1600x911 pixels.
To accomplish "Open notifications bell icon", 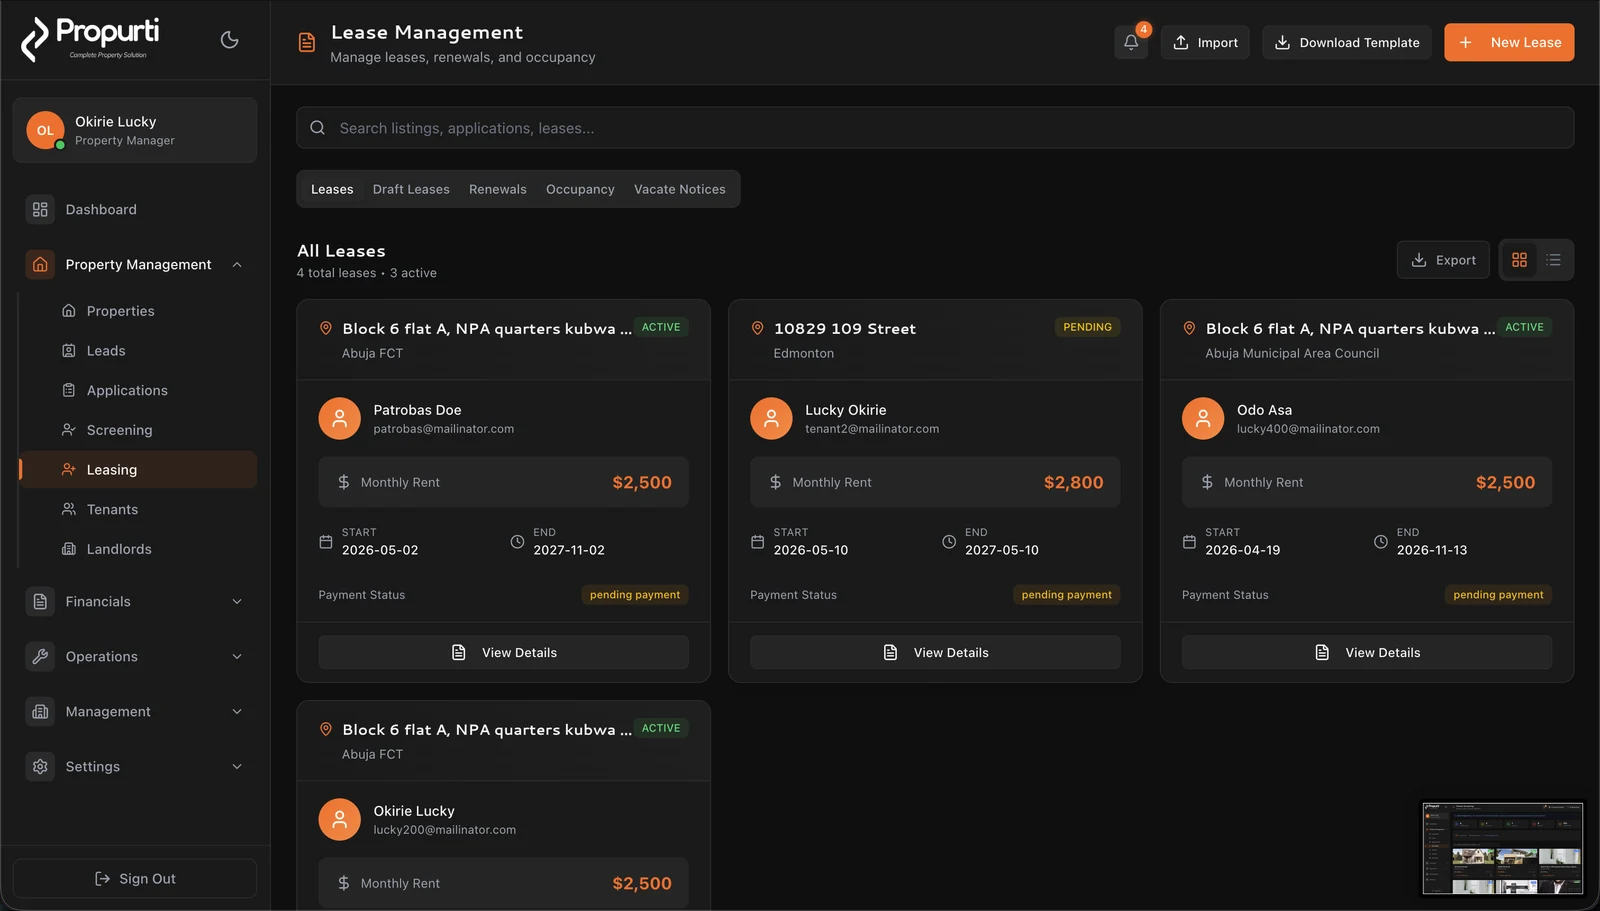I will [1131, 42].
